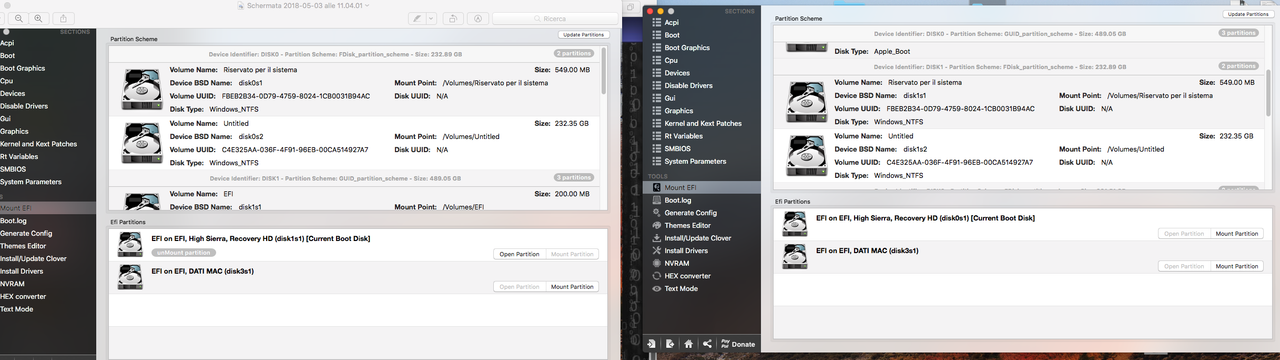Click NVRAM entry in Preview screenshot sidebar
This screenshot has width=1280, height=360.
[x=12, y=283]
